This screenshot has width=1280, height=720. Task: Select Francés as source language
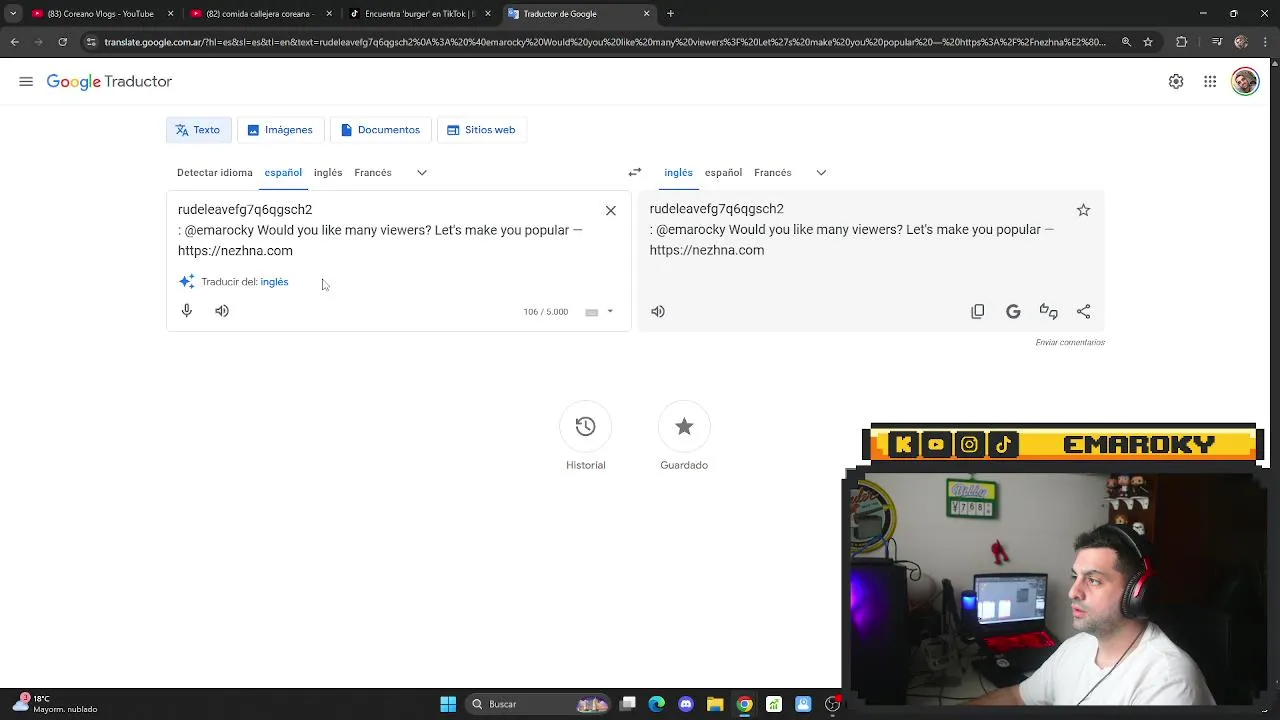pos(373,173)
